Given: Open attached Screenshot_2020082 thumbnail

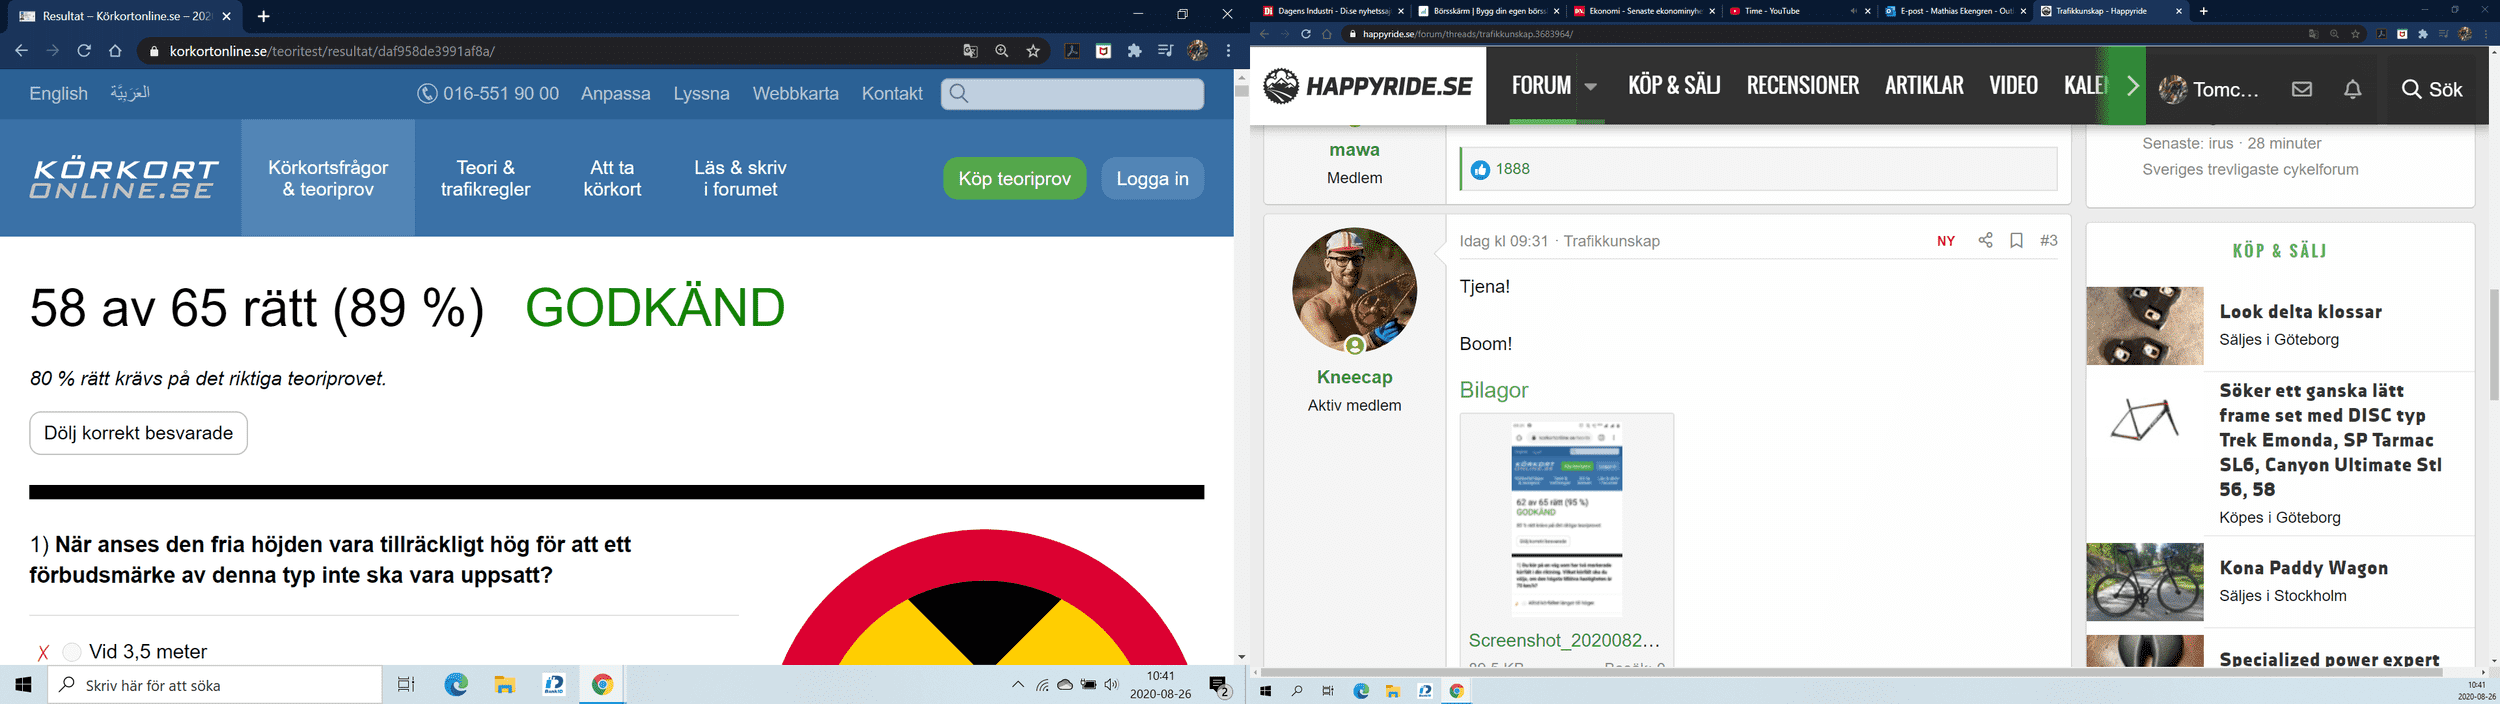Looking at the screenshot, I should click(1566, 518).
